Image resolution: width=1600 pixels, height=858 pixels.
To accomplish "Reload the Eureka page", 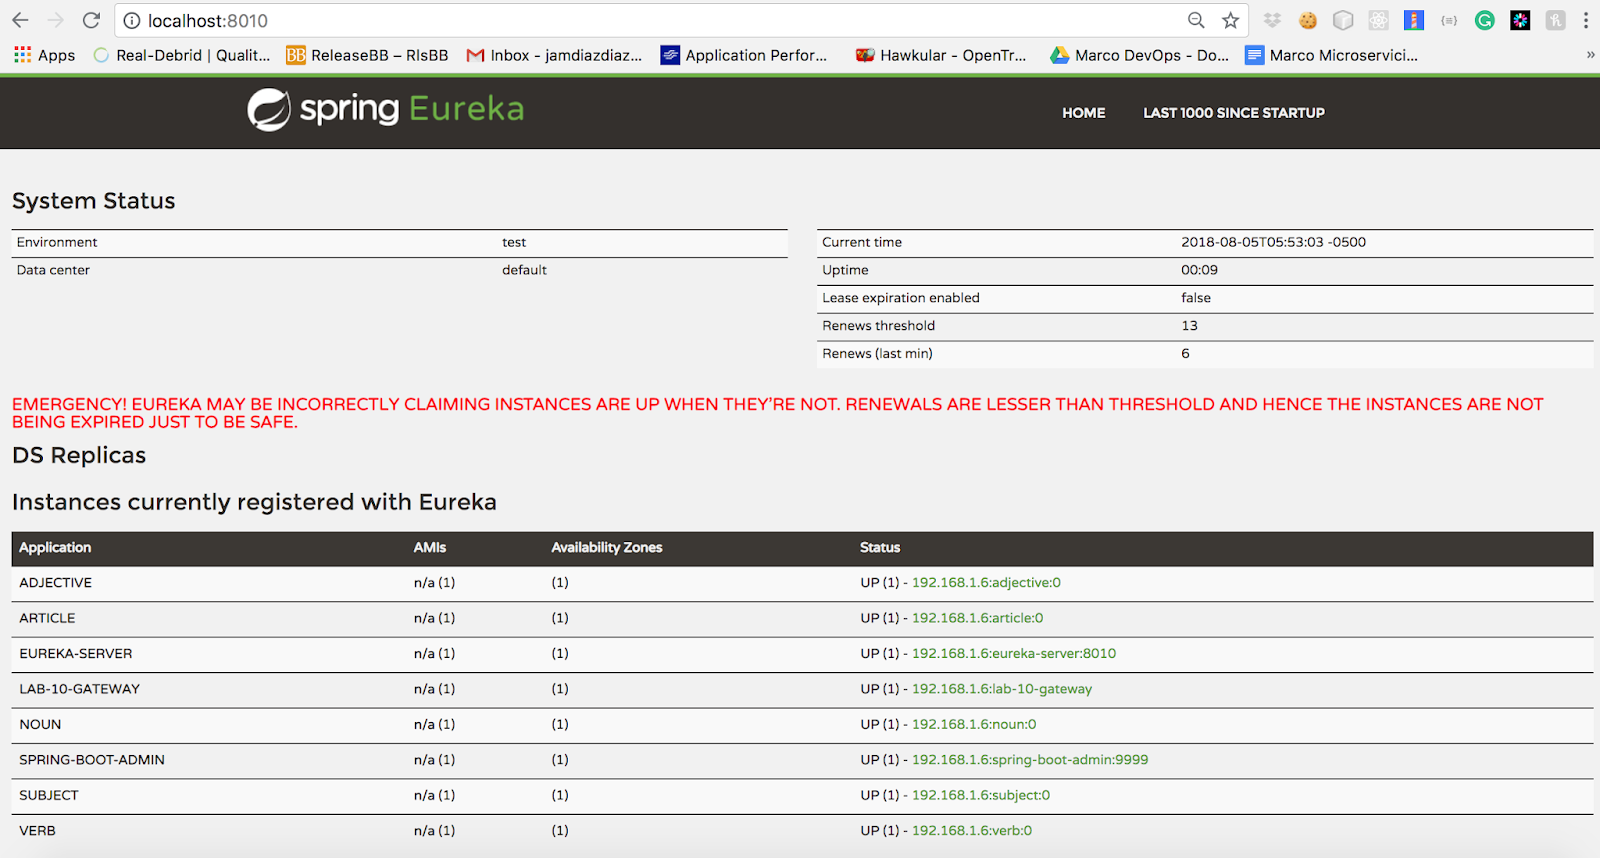I will (91, 20).
